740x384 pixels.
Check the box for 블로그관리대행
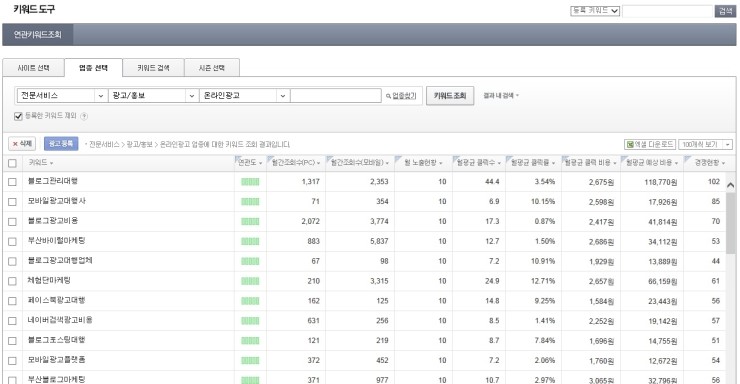12,182
